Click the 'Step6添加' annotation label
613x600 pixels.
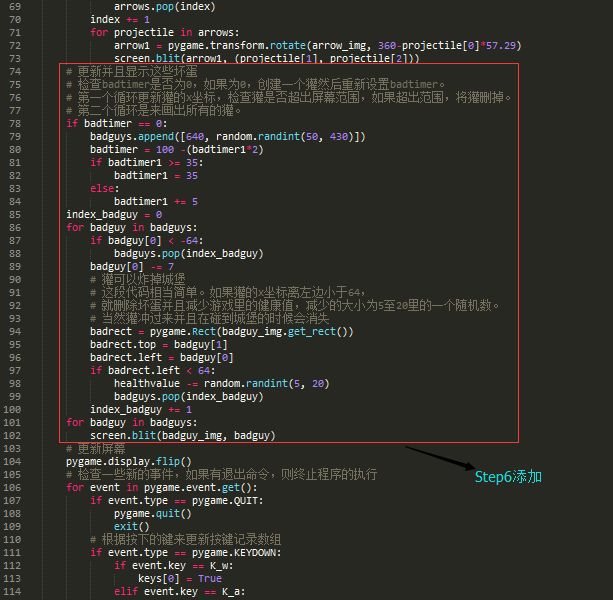click(x=507, y=477)
